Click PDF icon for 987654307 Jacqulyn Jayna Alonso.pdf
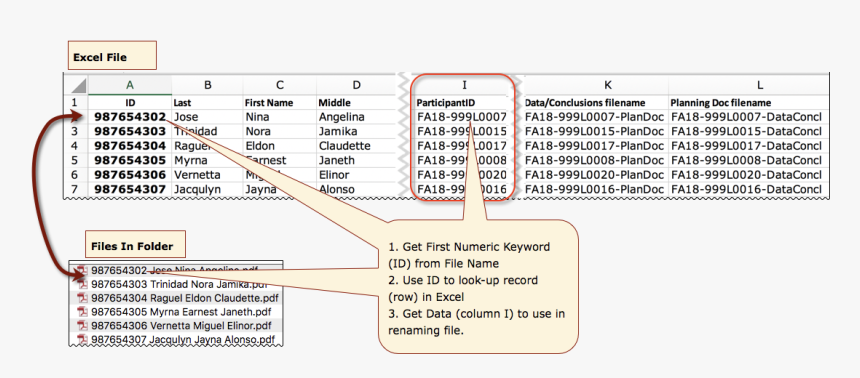The width and height of the screenshot is (860, 378). (82, 340)
